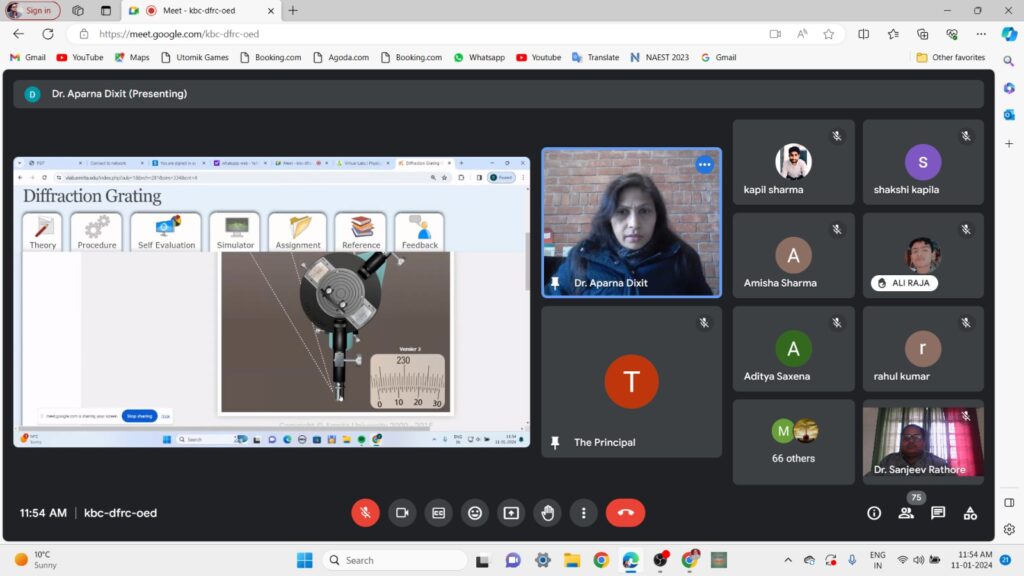Open the meeting details info icon
This screenshot has width=1024, height=576.
874,513
